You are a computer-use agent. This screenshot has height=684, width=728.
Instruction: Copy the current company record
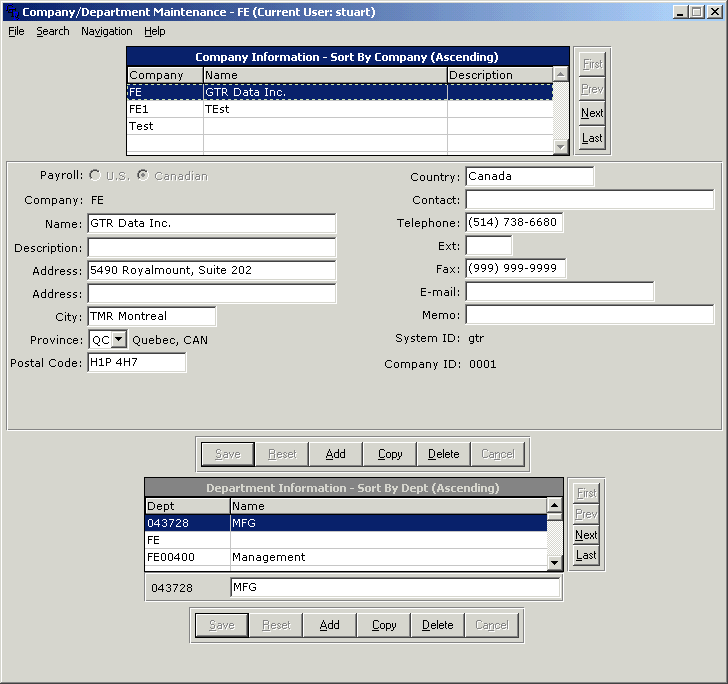(x=390, y=454)
